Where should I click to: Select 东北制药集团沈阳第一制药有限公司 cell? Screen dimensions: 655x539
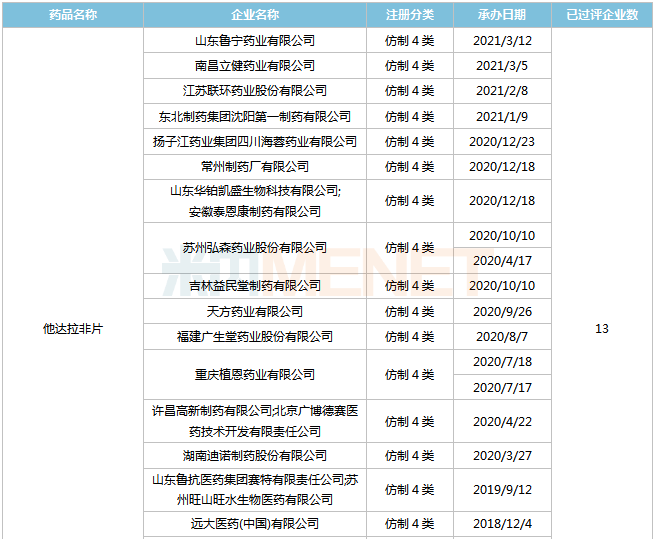click(x=255, y=117)
